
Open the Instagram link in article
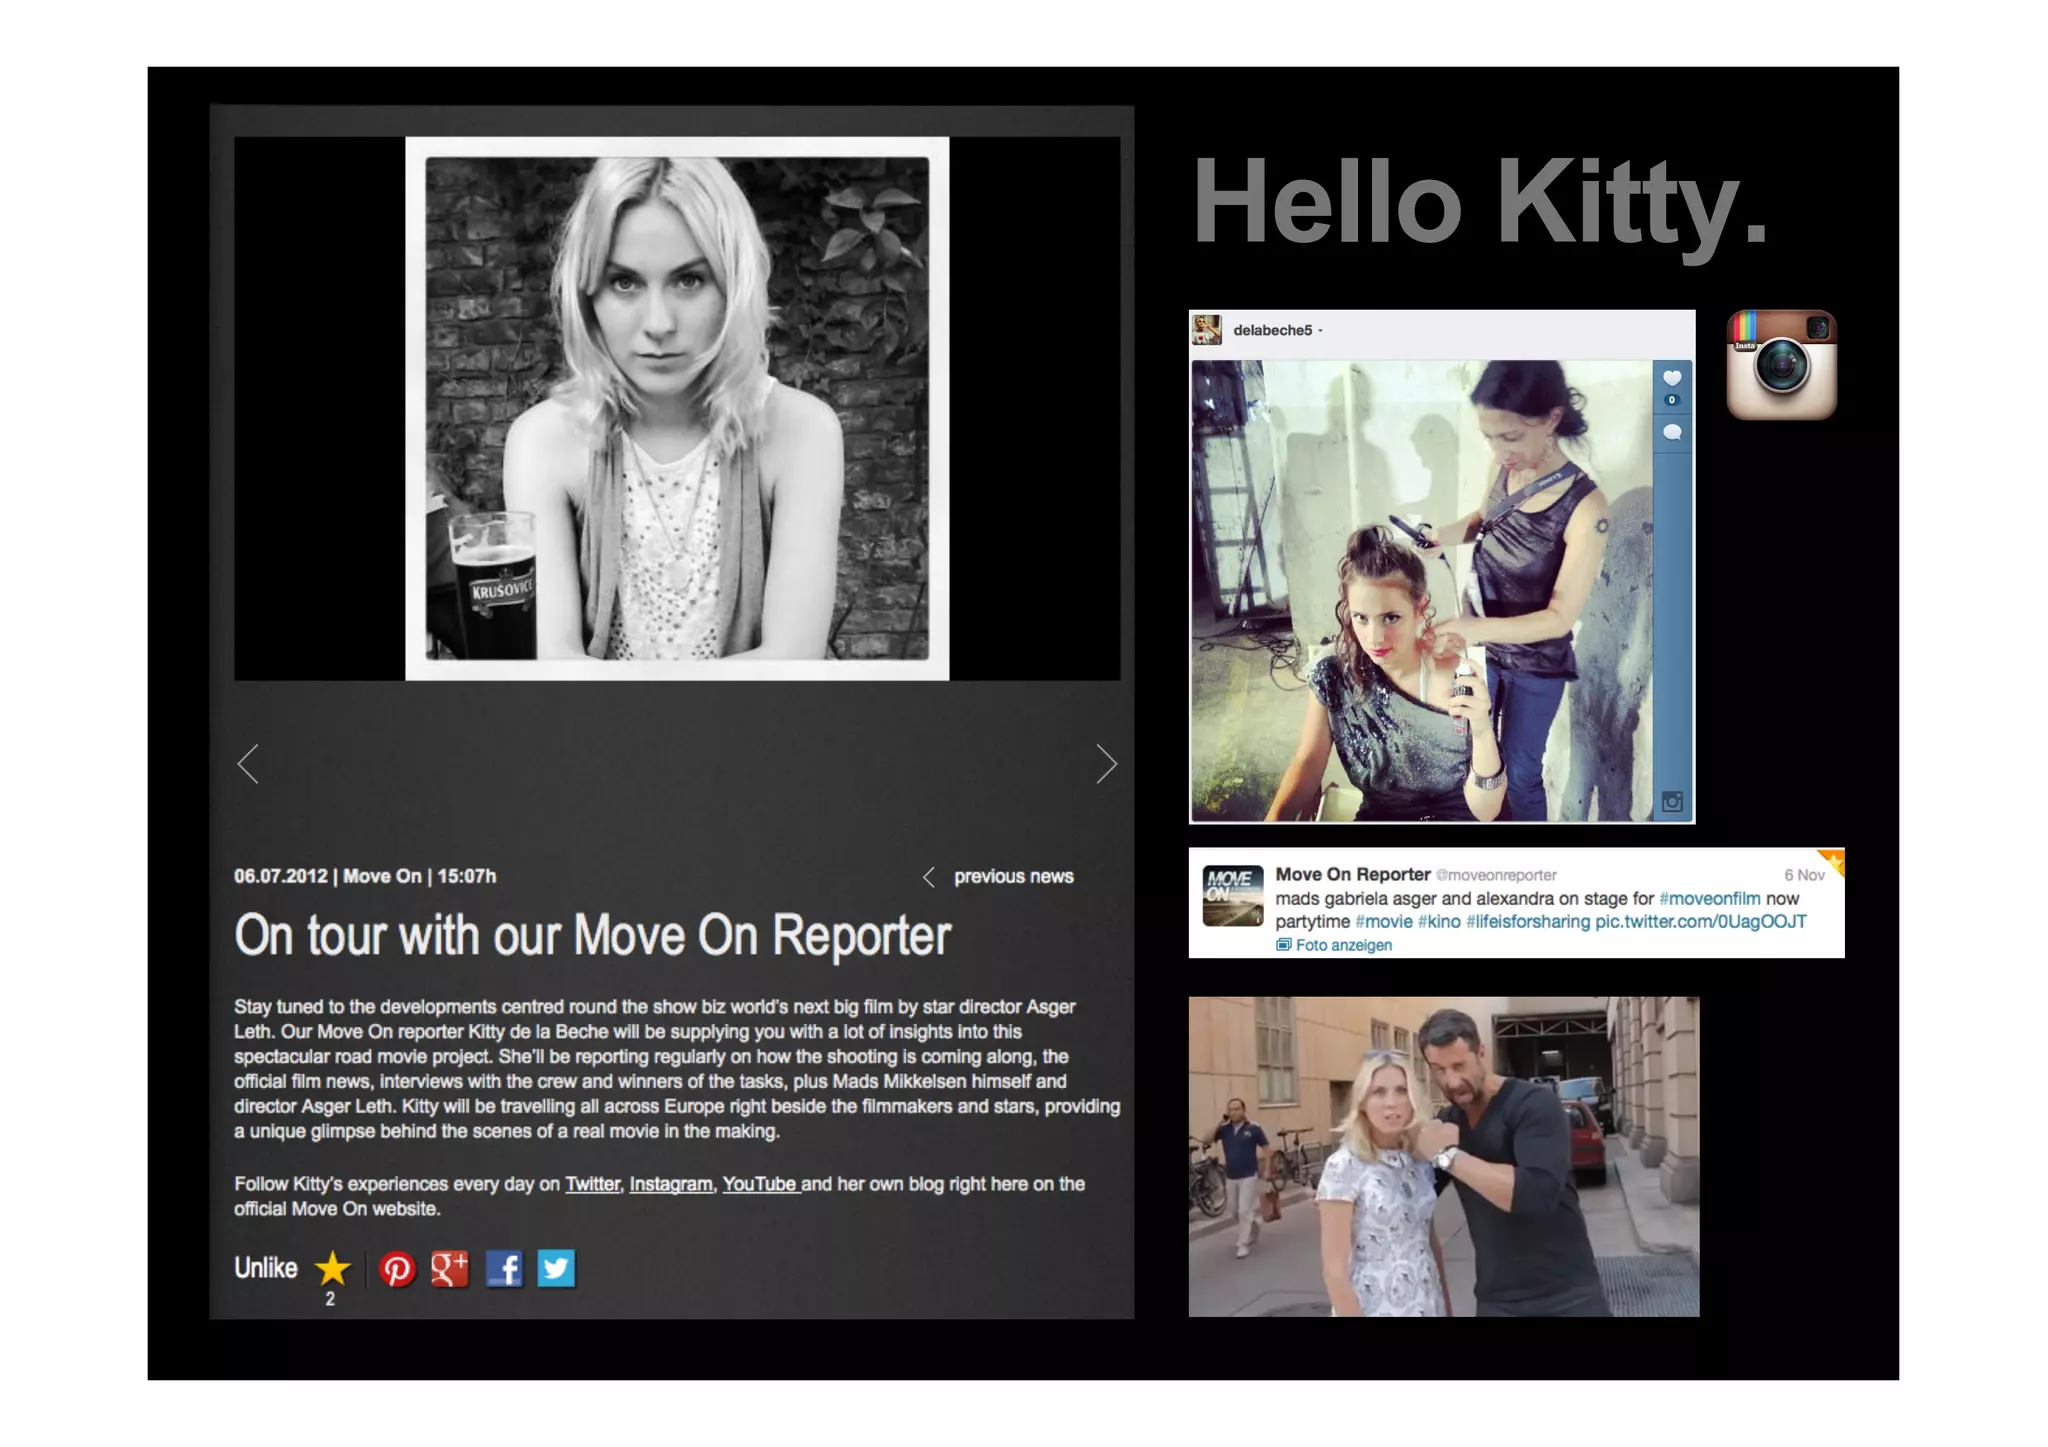click(670, 1184)
